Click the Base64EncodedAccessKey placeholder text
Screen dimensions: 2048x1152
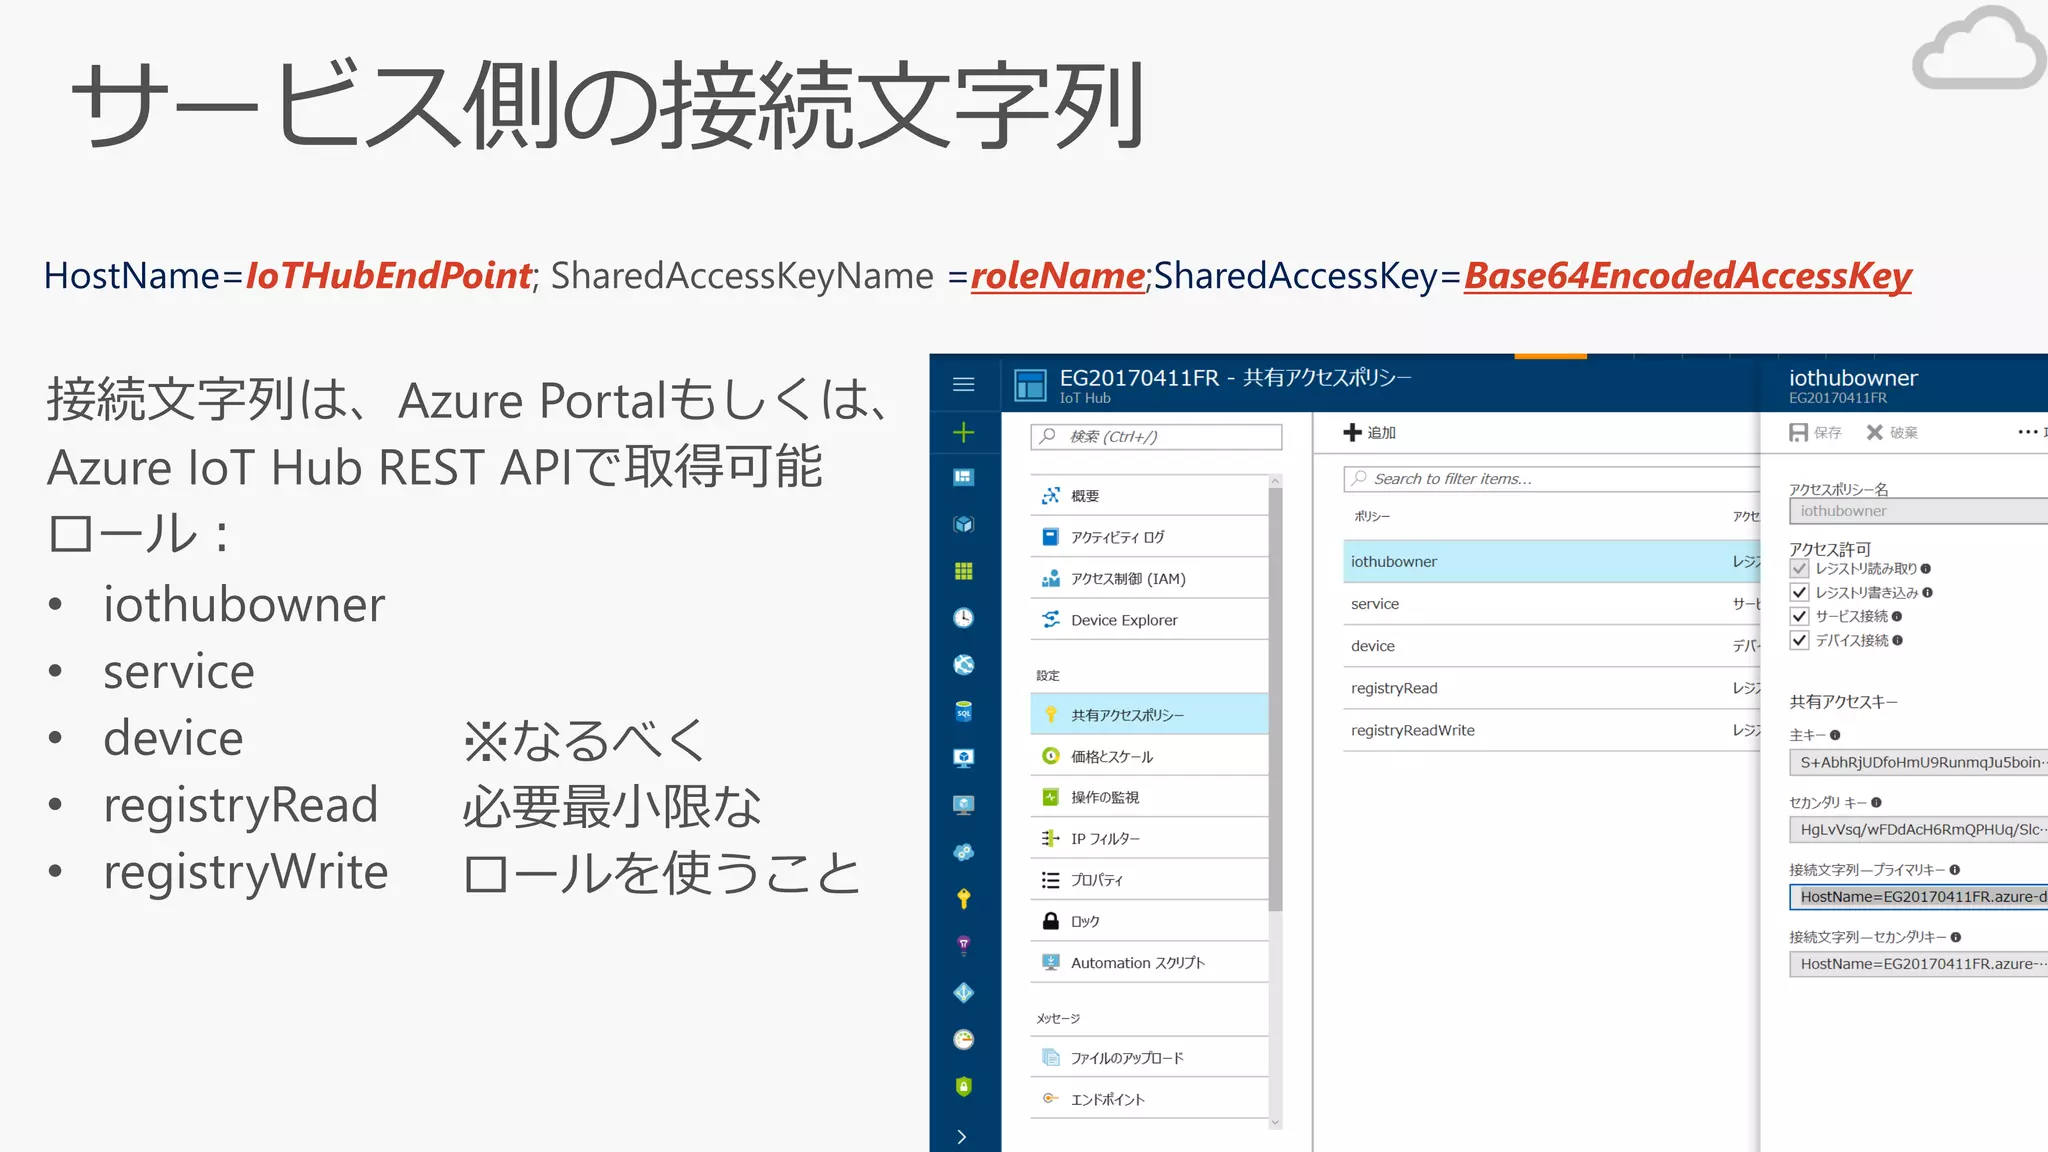tap(1688, 277)
